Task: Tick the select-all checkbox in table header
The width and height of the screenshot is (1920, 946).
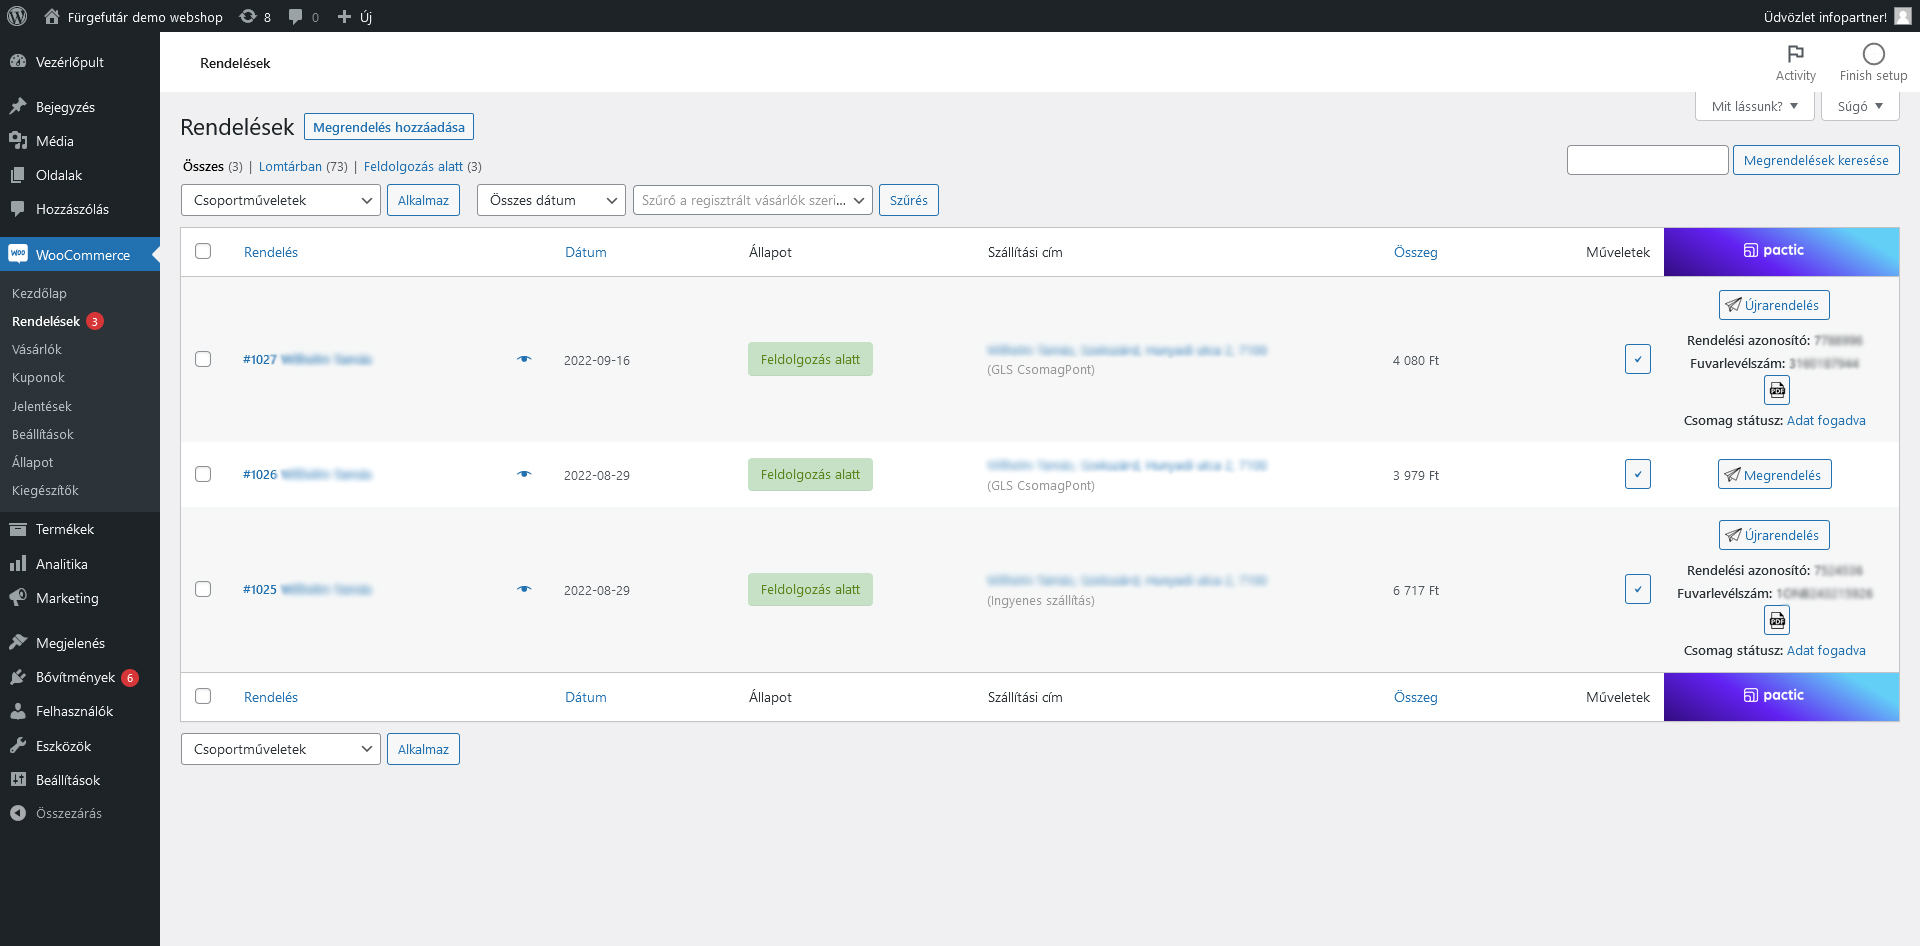Action: pos(203,251)
